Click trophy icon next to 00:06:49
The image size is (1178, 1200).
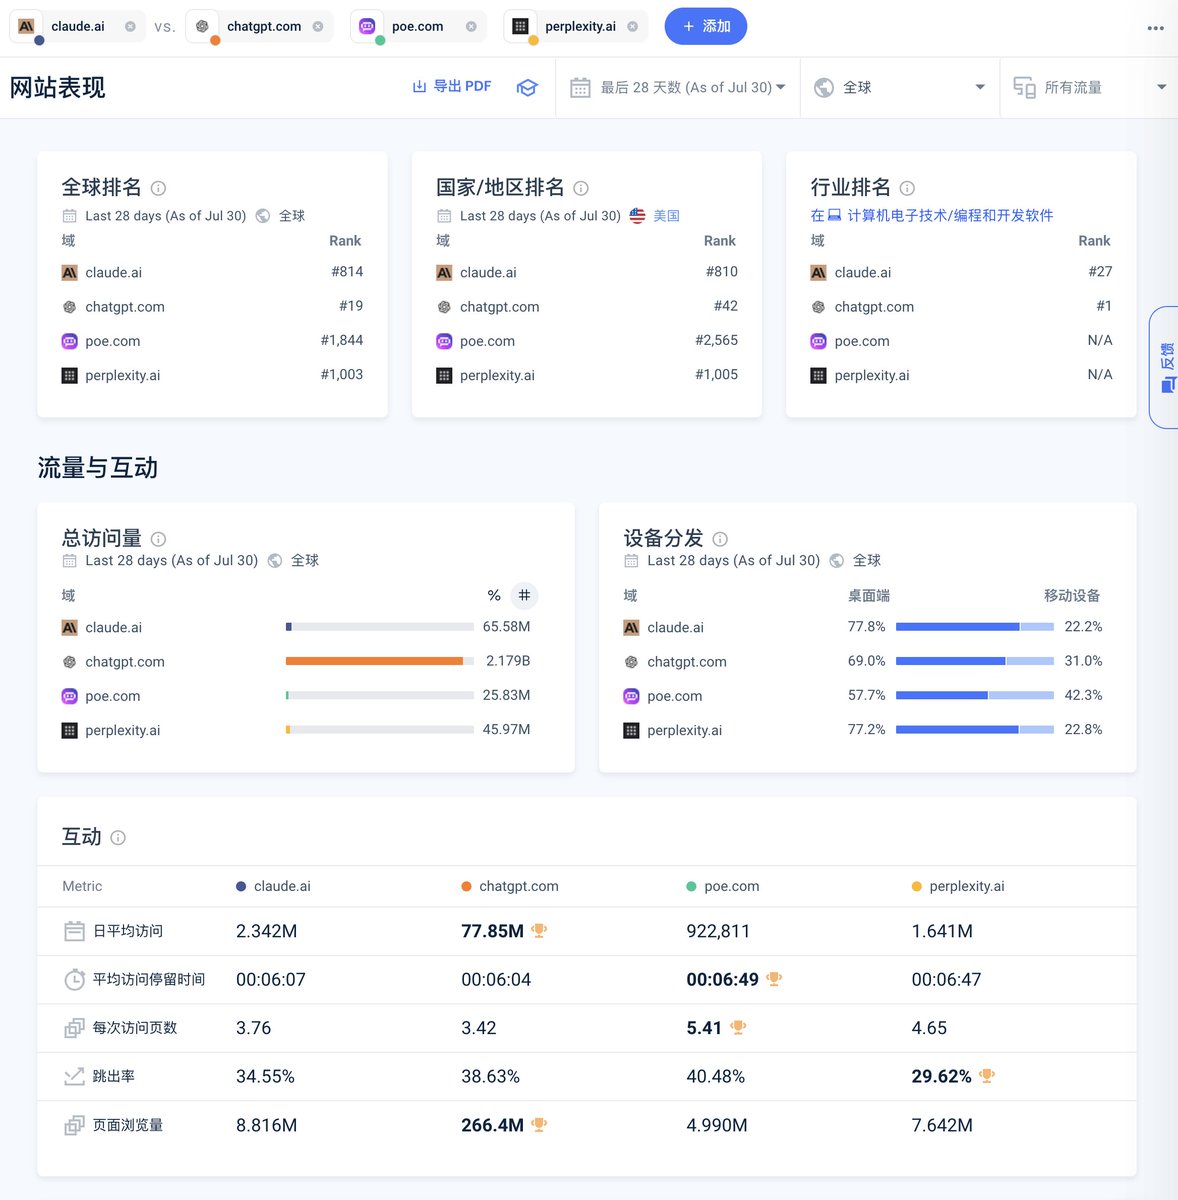point(774,979)
